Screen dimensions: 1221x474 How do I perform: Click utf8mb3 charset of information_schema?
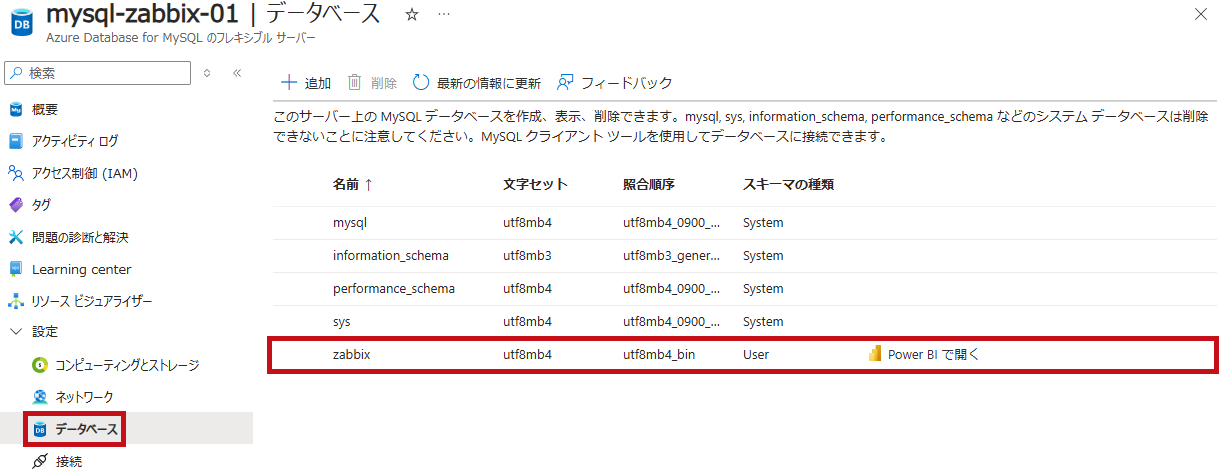point(527,256)
